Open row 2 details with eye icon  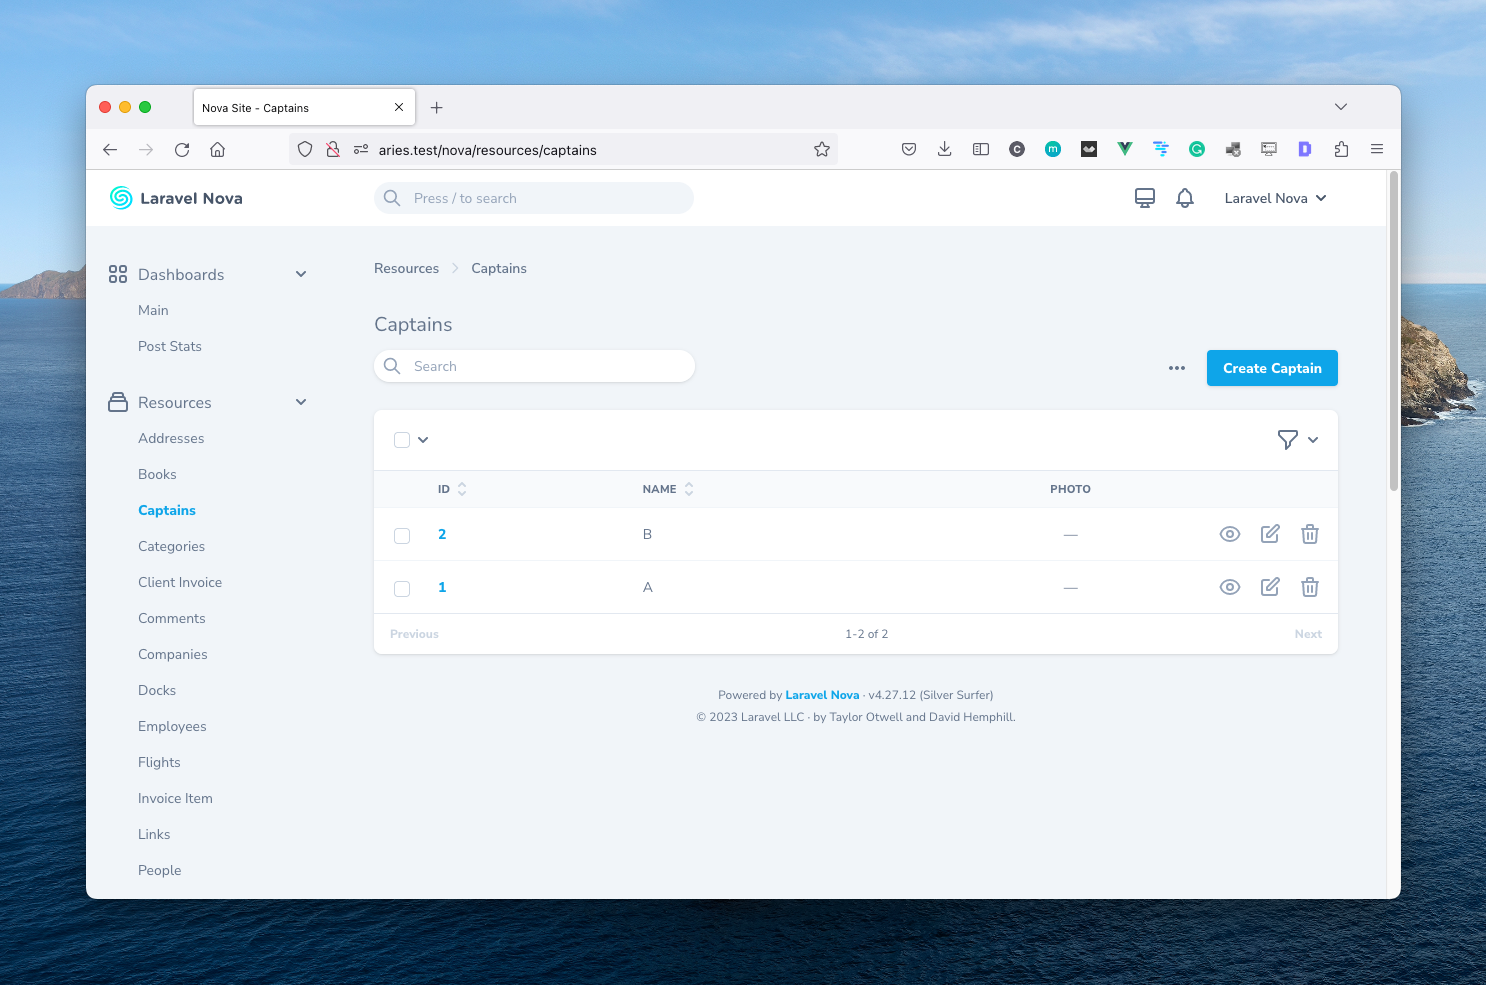[x=1230, y=534]
